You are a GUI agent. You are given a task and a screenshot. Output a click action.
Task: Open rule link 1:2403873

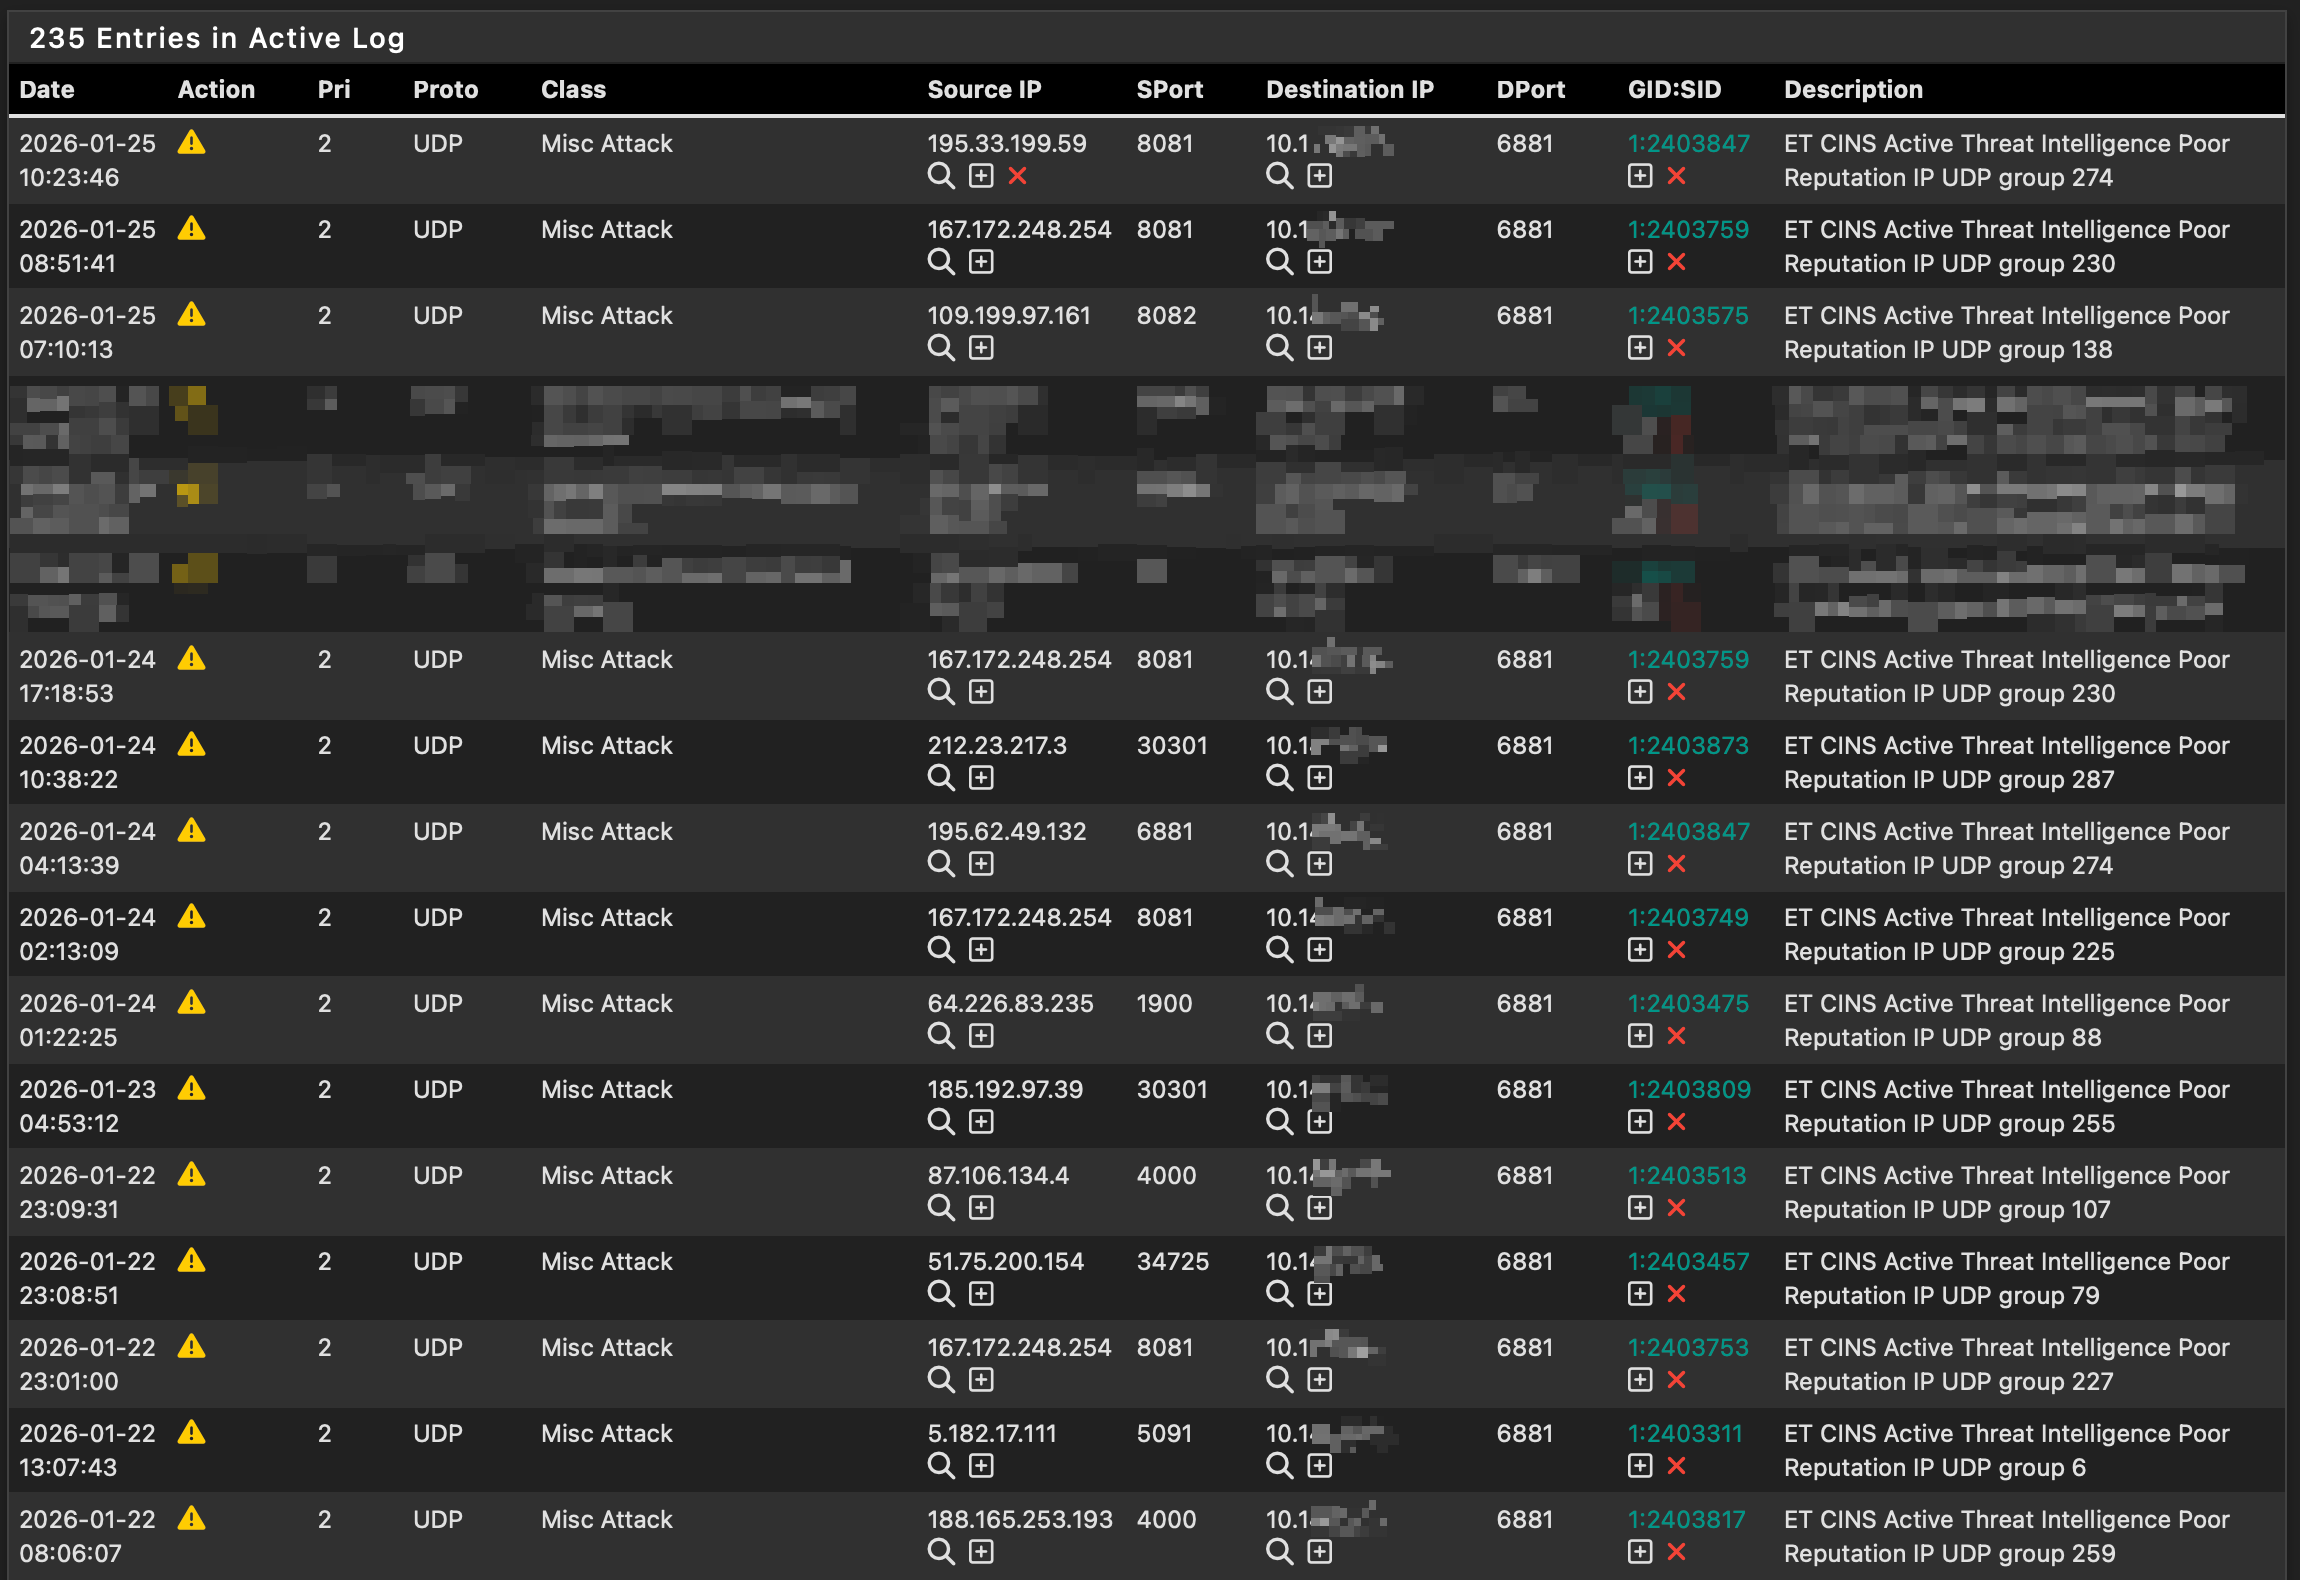(1688, 746)
